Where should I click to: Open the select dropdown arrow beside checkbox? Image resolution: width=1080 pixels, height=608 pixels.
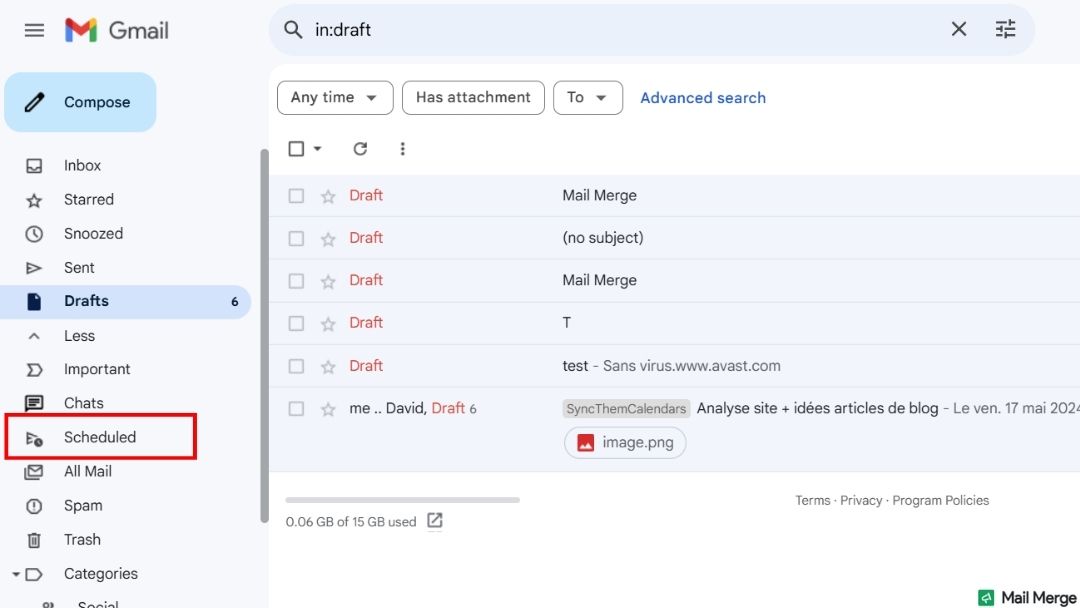pyautogui.click(x=318, y=149)
